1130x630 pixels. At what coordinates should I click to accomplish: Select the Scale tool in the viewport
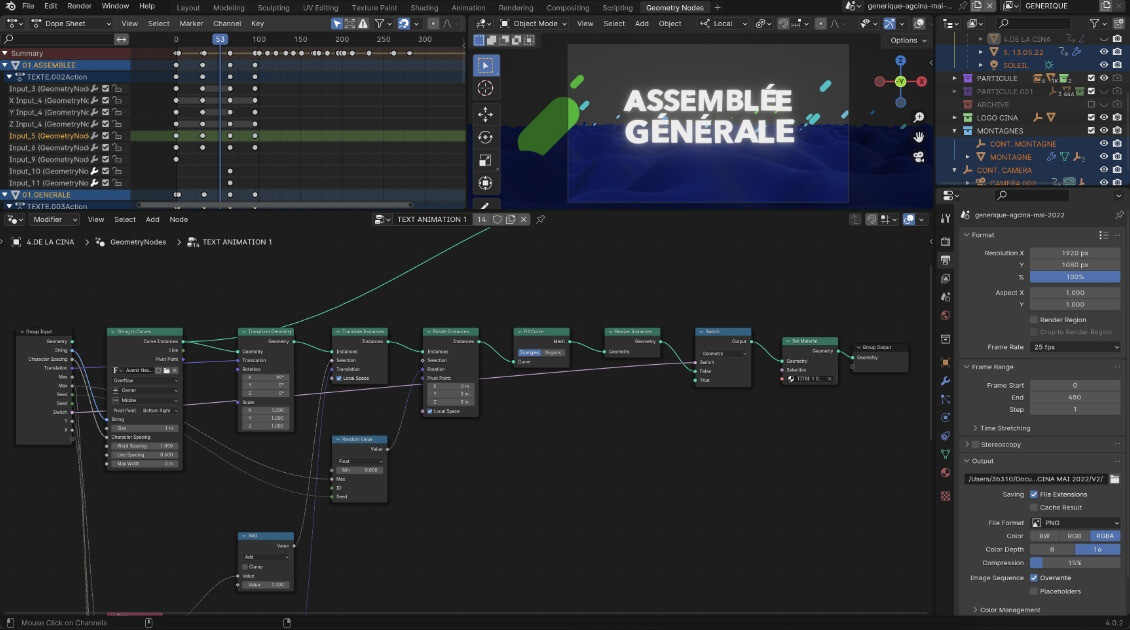[485, 160]
